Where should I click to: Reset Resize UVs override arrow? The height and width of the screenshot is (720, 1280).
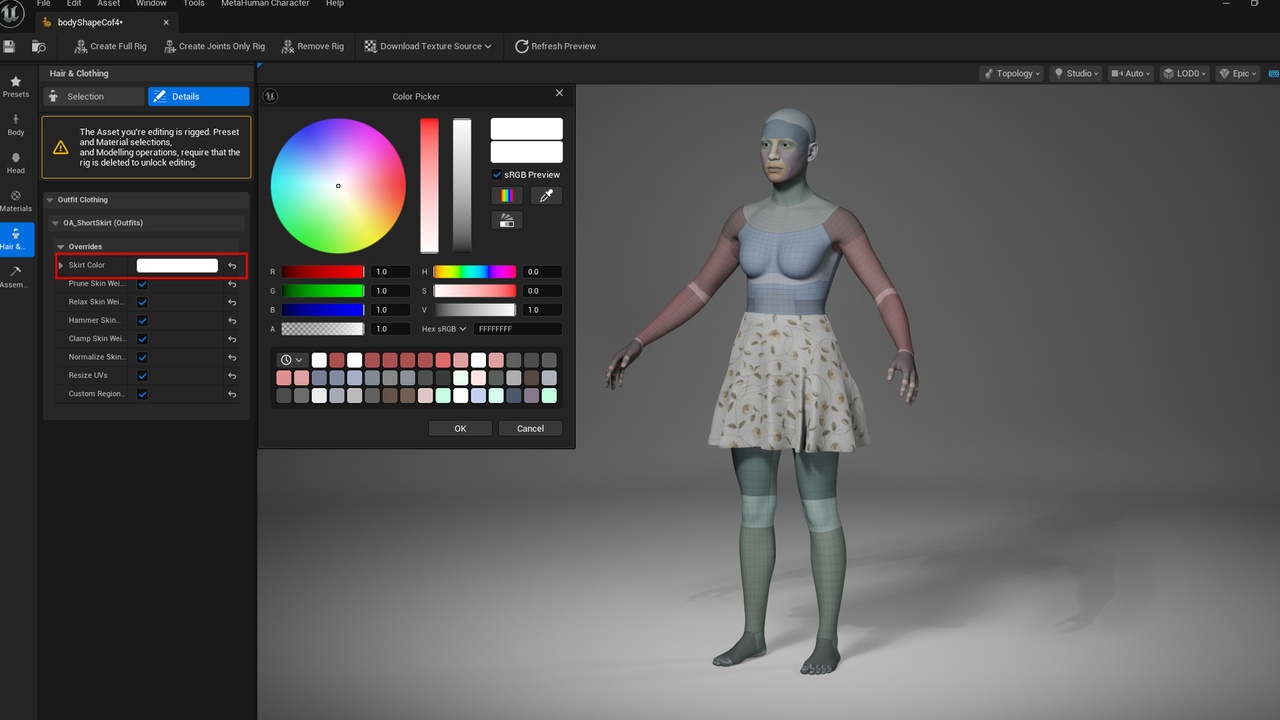(x=232, y=376)
